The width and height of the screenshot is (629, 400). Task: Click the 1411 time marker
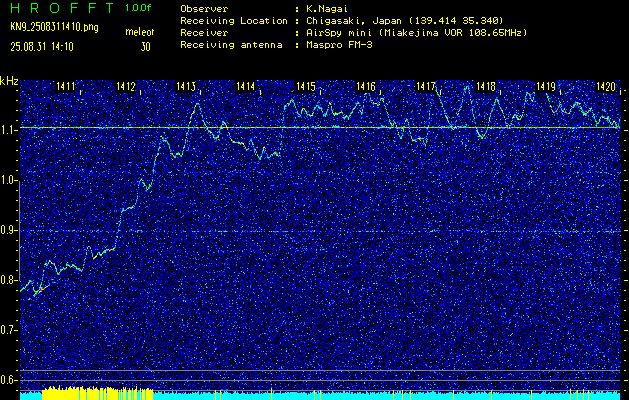coord(65,86)
